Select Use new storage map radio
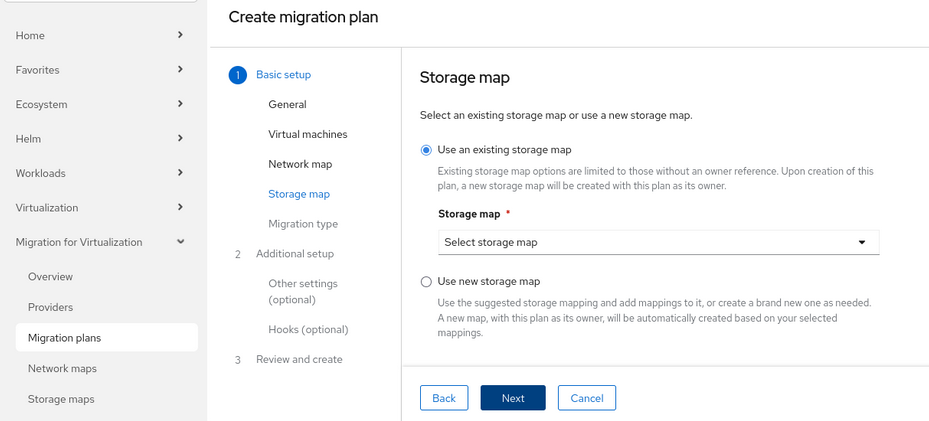The height and width of the screenshot is (421, 929). pyautogui.click(x=427, y=282)
